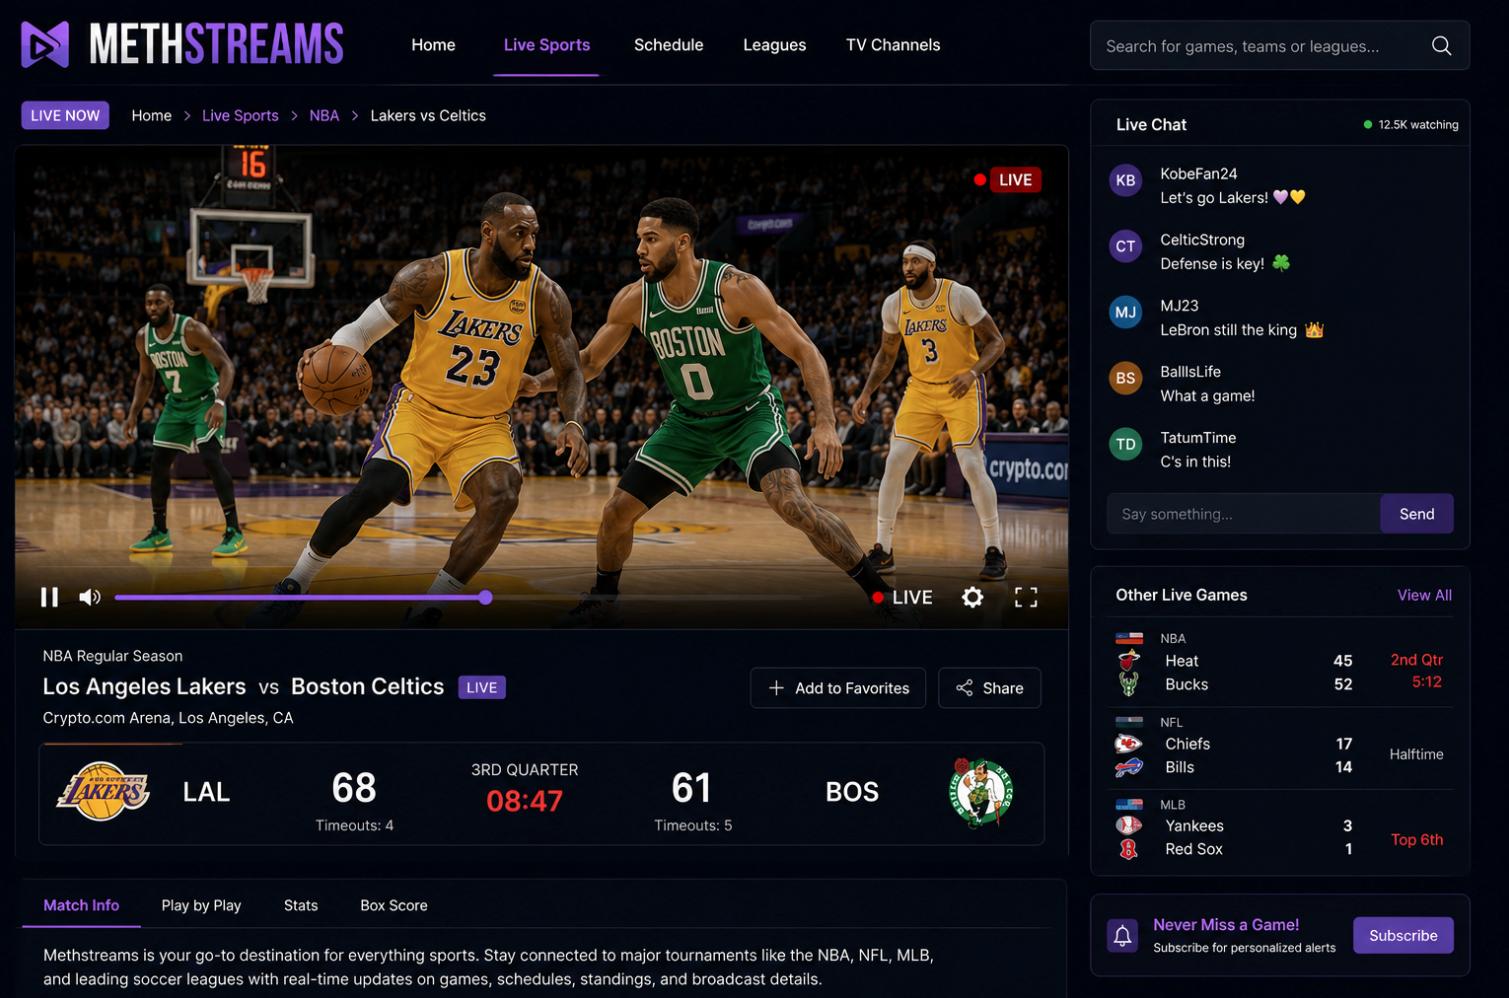Open TatumTime's TD avatar
This screenshot has height=998, width=1509.
[1126, 444]
